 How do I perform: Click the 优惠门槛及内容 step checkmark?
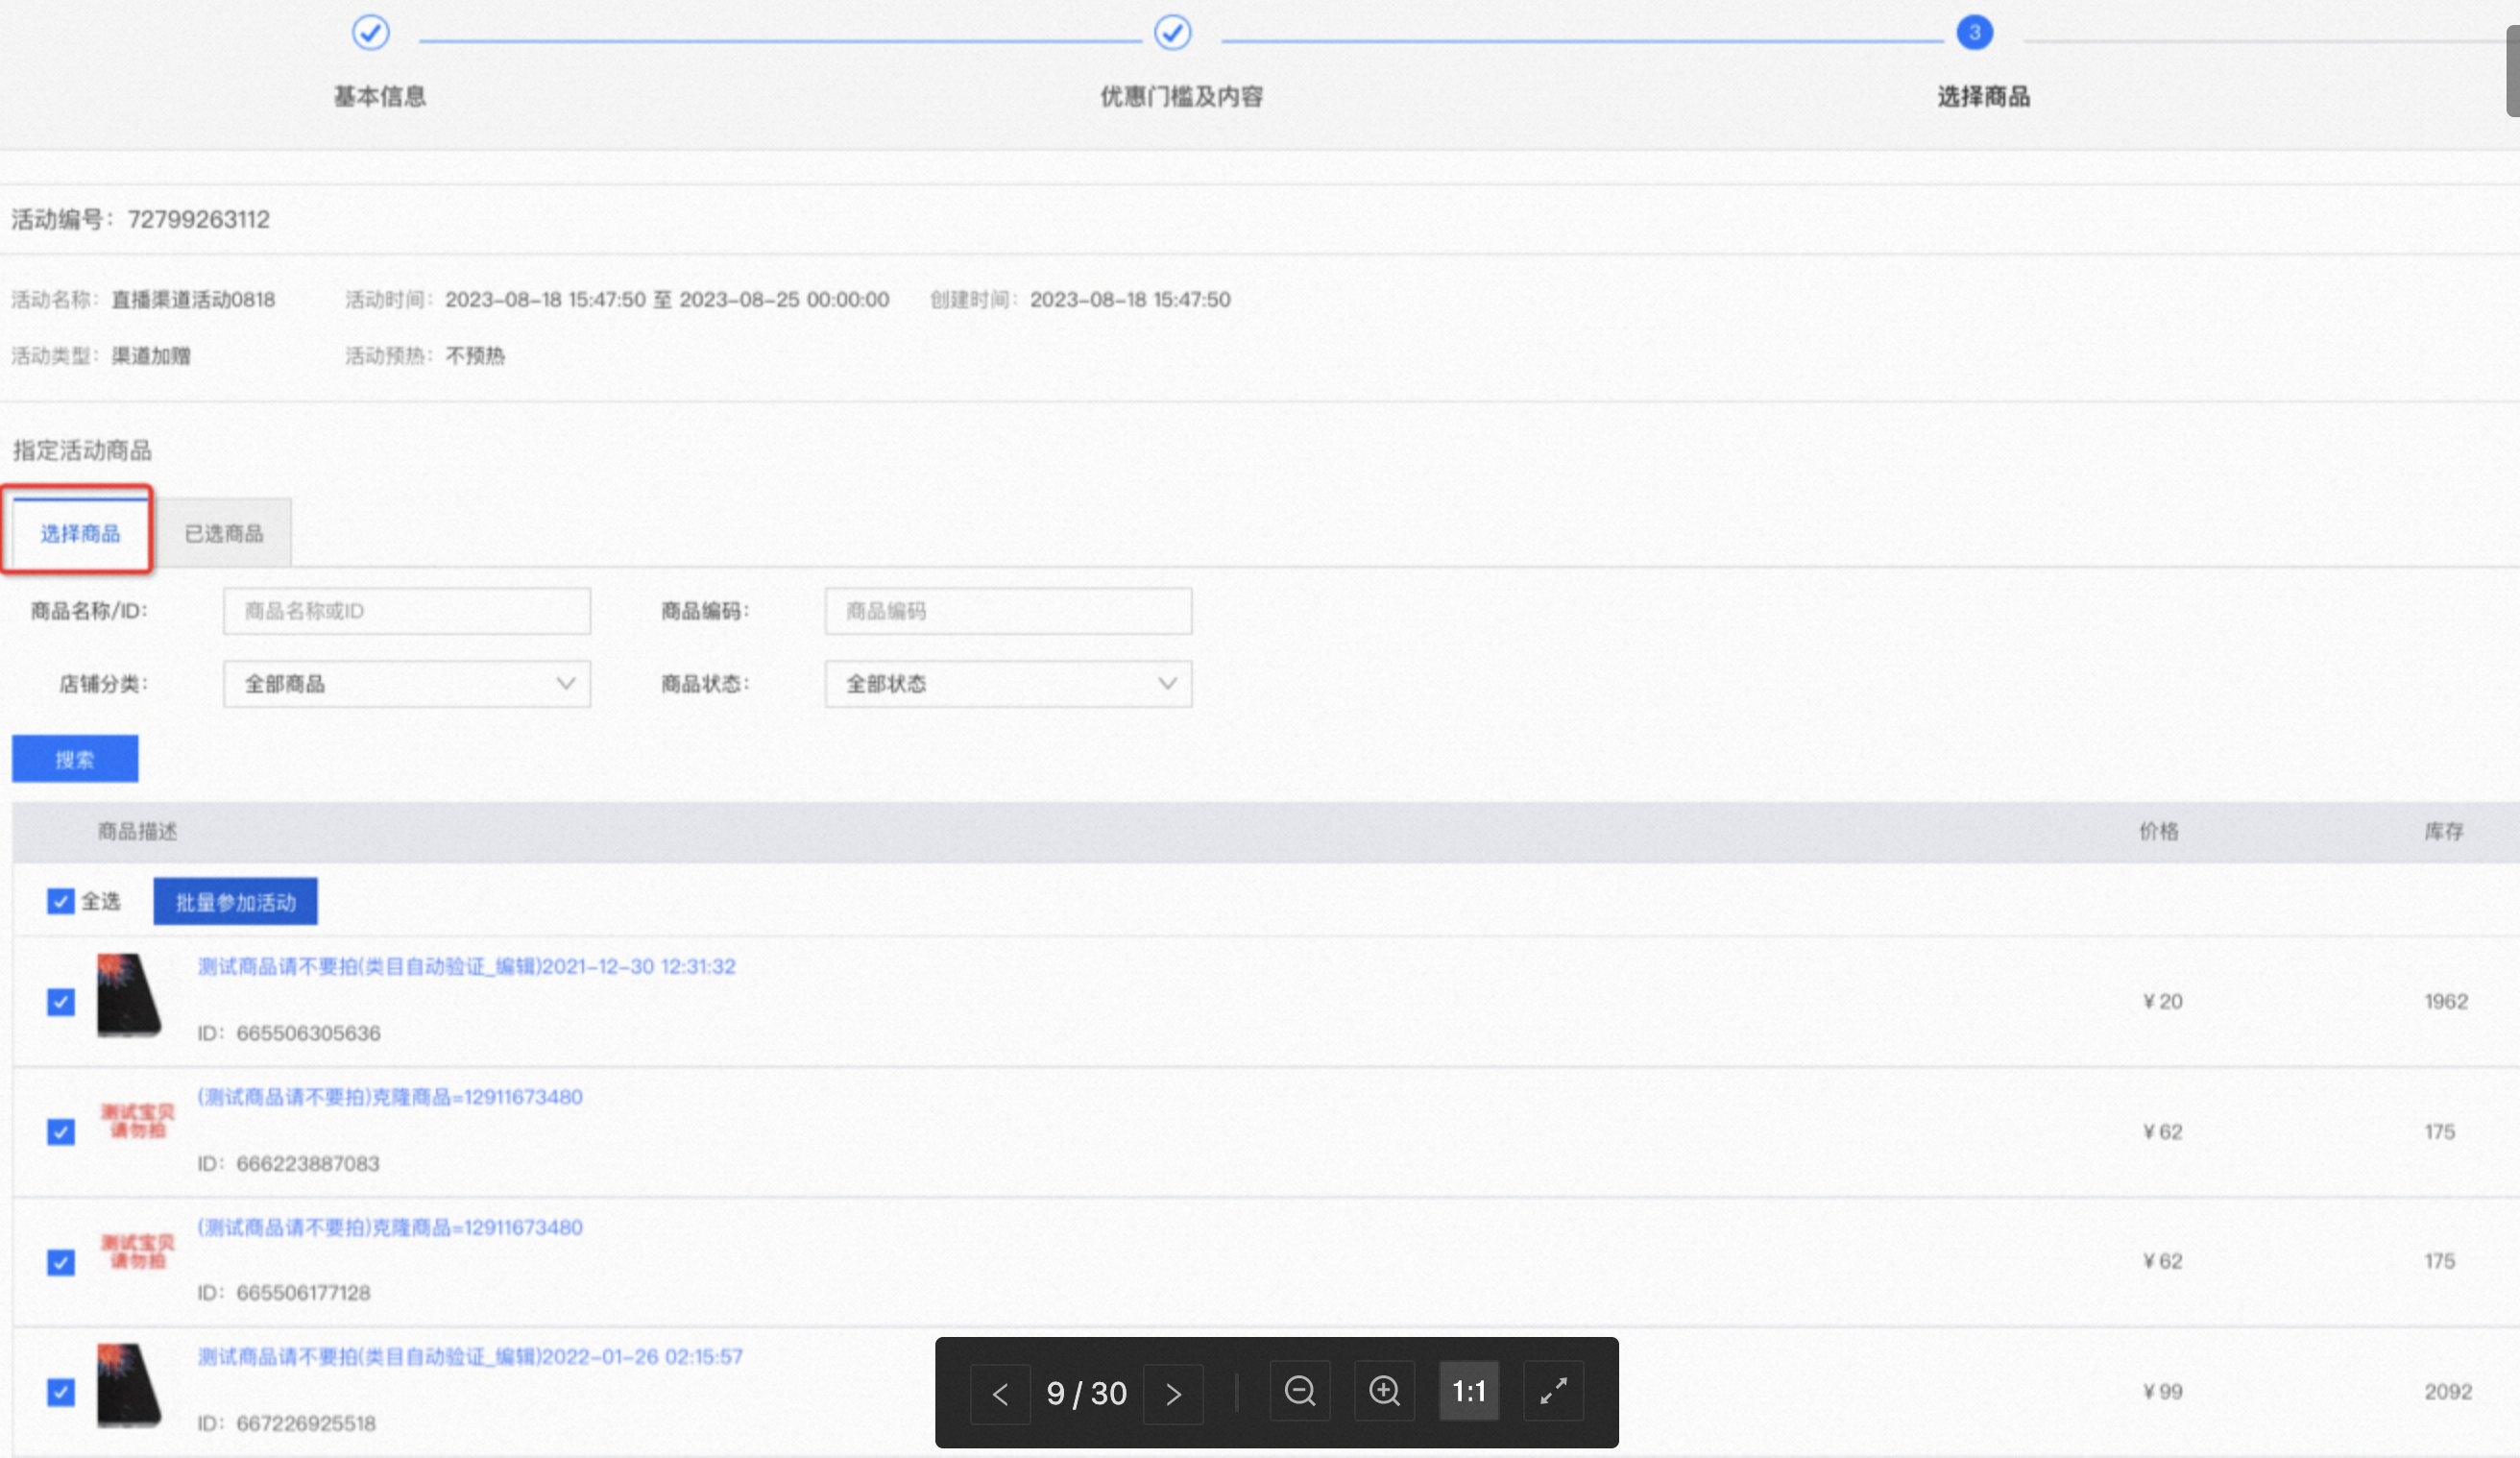click(x=1172, y=33)
